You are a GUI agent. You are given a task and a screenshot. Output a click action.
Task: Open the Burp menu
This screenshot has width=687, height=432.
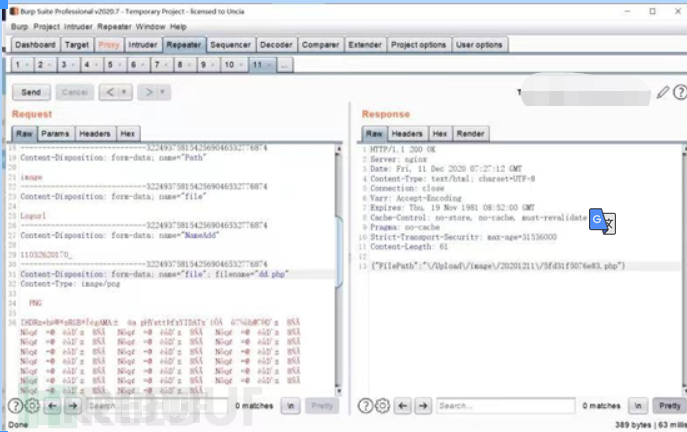tap(19, 27)
